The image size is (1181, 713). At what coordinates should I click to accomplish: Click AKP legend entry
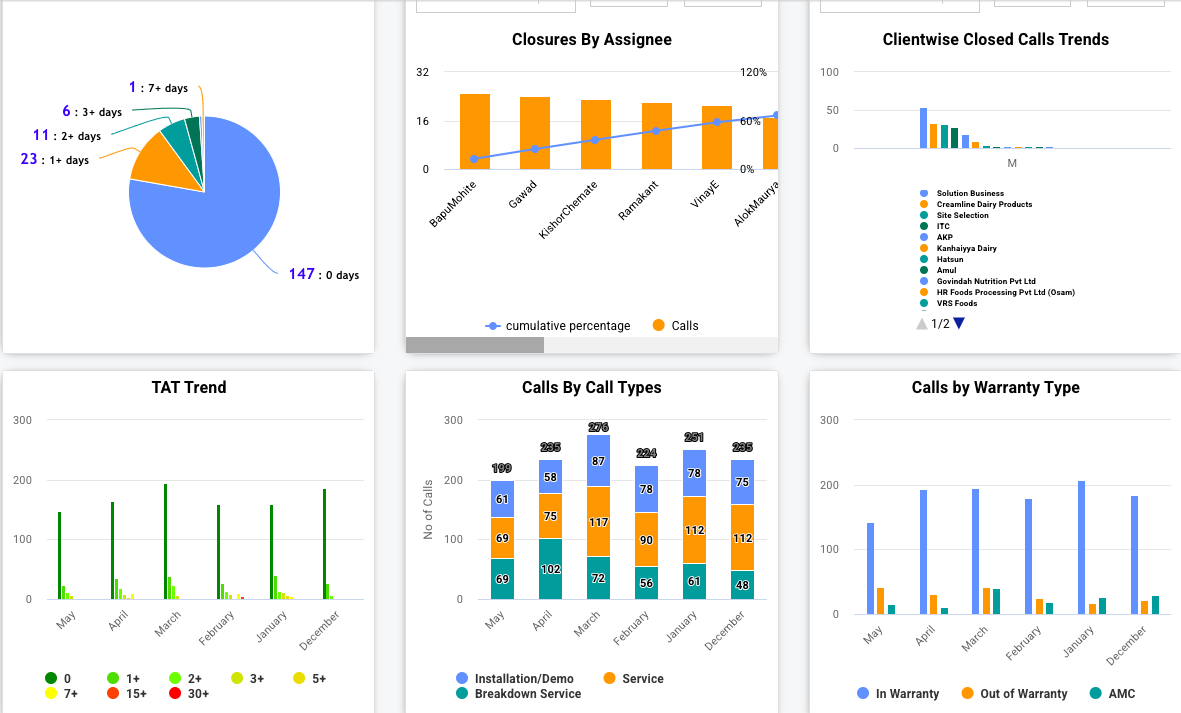click(x=936, y=237)
